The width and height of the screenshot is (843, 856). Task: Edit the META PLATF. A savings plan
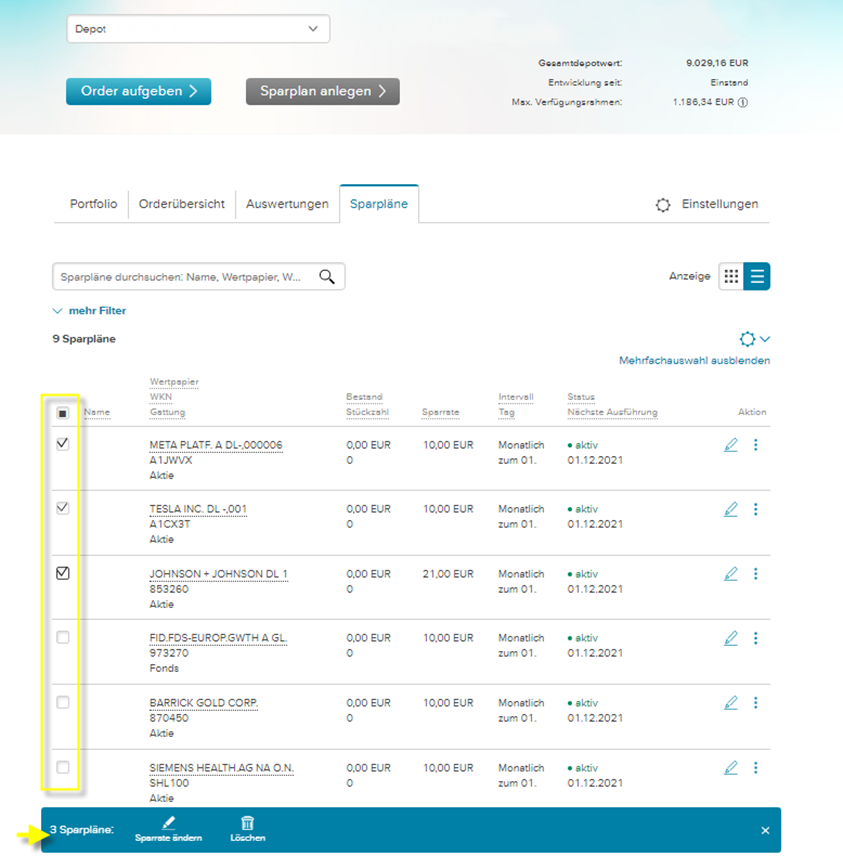(731, 445)
